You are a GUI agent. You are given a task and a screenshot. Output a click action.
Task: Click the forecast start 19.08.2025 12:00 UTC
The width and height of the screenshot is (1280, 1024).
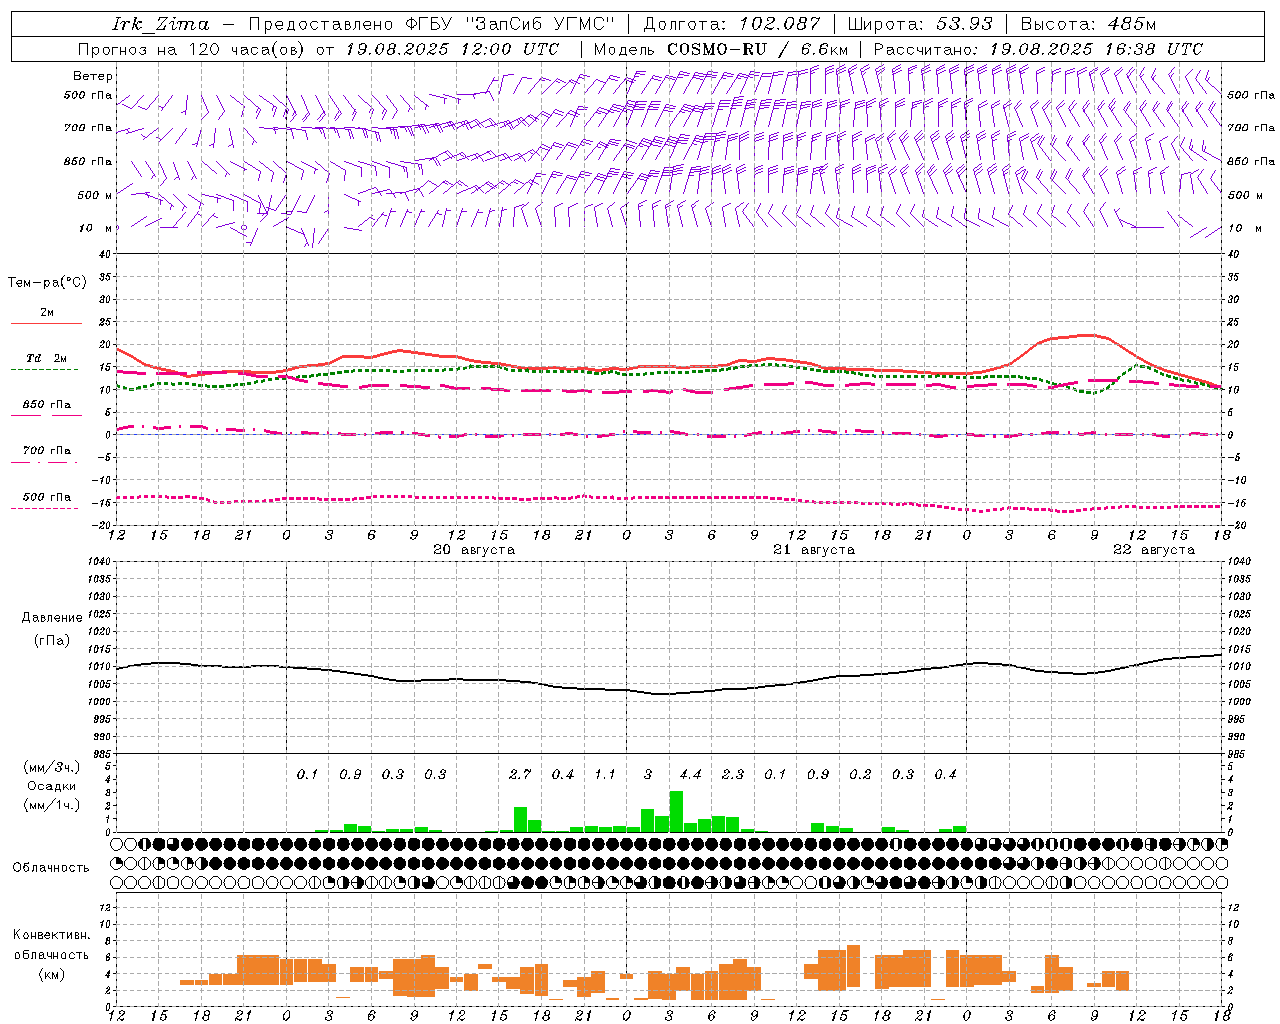452,49
